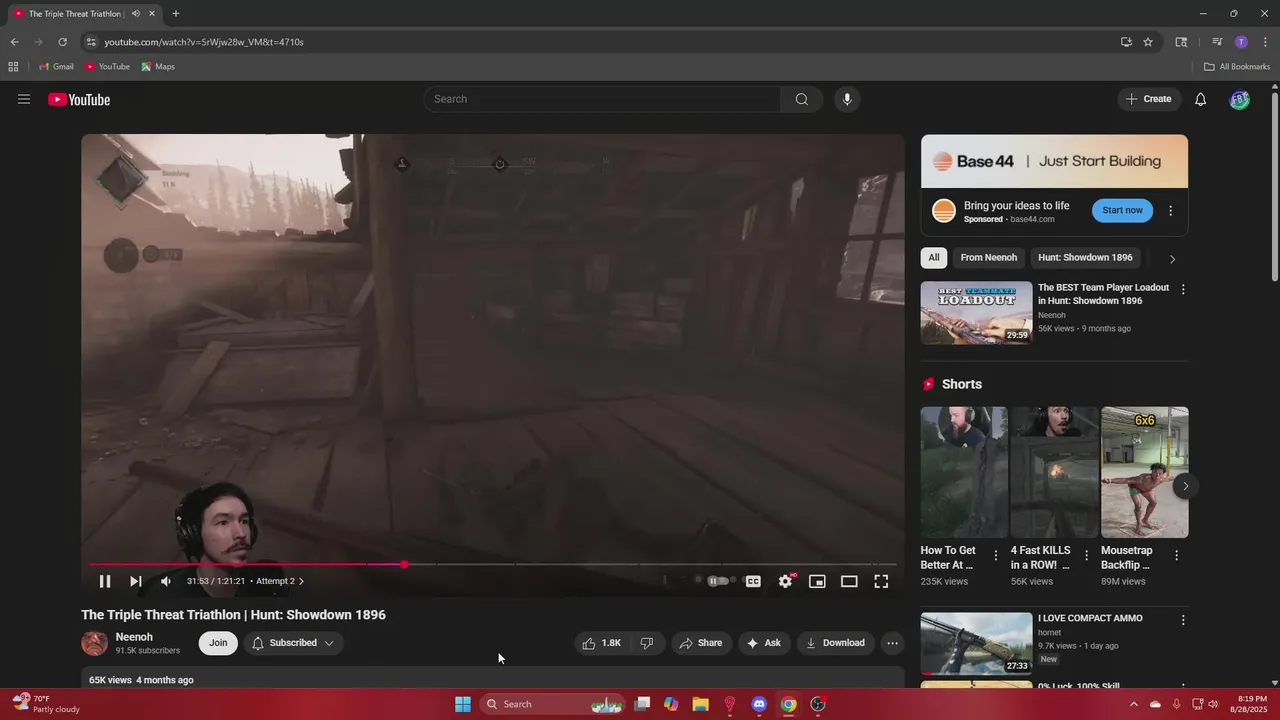The image size is (1280, 720).
Task: Open Maps bookmark
Action: [x=158, y=67]
